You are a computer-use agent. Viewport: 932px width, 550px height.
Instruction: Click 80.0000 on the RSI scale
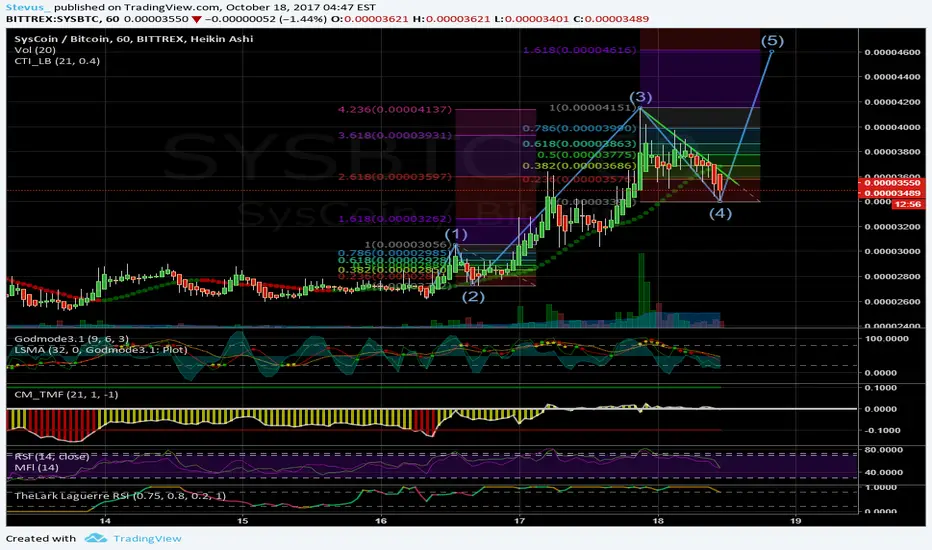[x=886, y=450]
